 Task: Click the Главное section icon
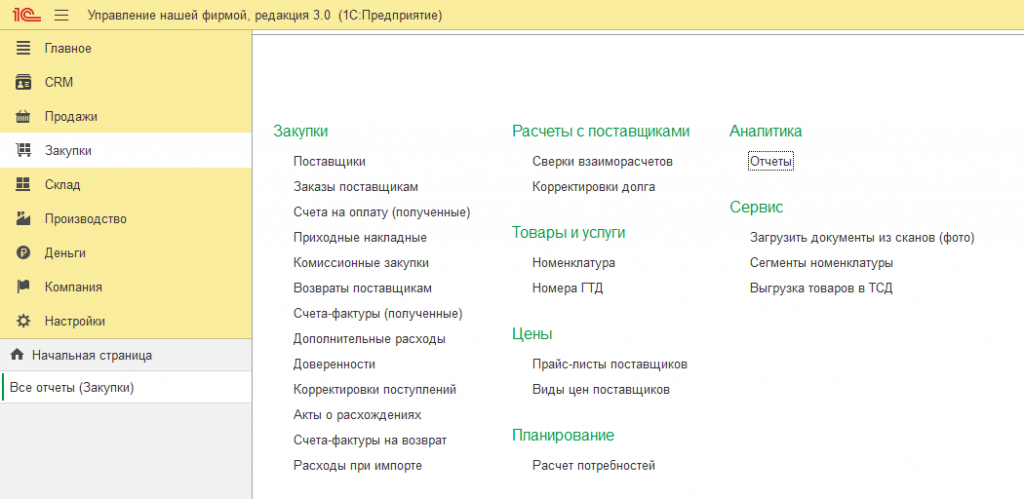[x=24, y=48]
